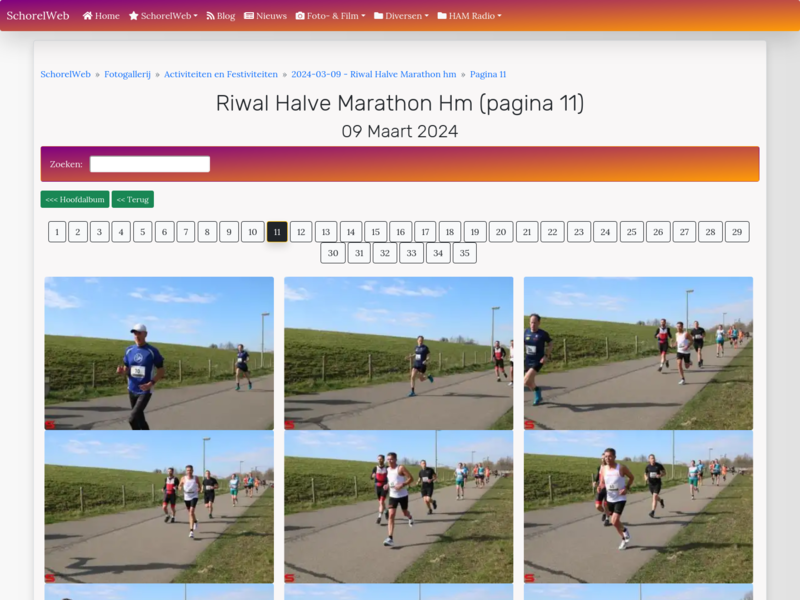The width and height of the screenshot is (800, 600).
Task: Expand the SchorelWeb dropdown menu
Action: pyautogui.click(x=163, y=16)
